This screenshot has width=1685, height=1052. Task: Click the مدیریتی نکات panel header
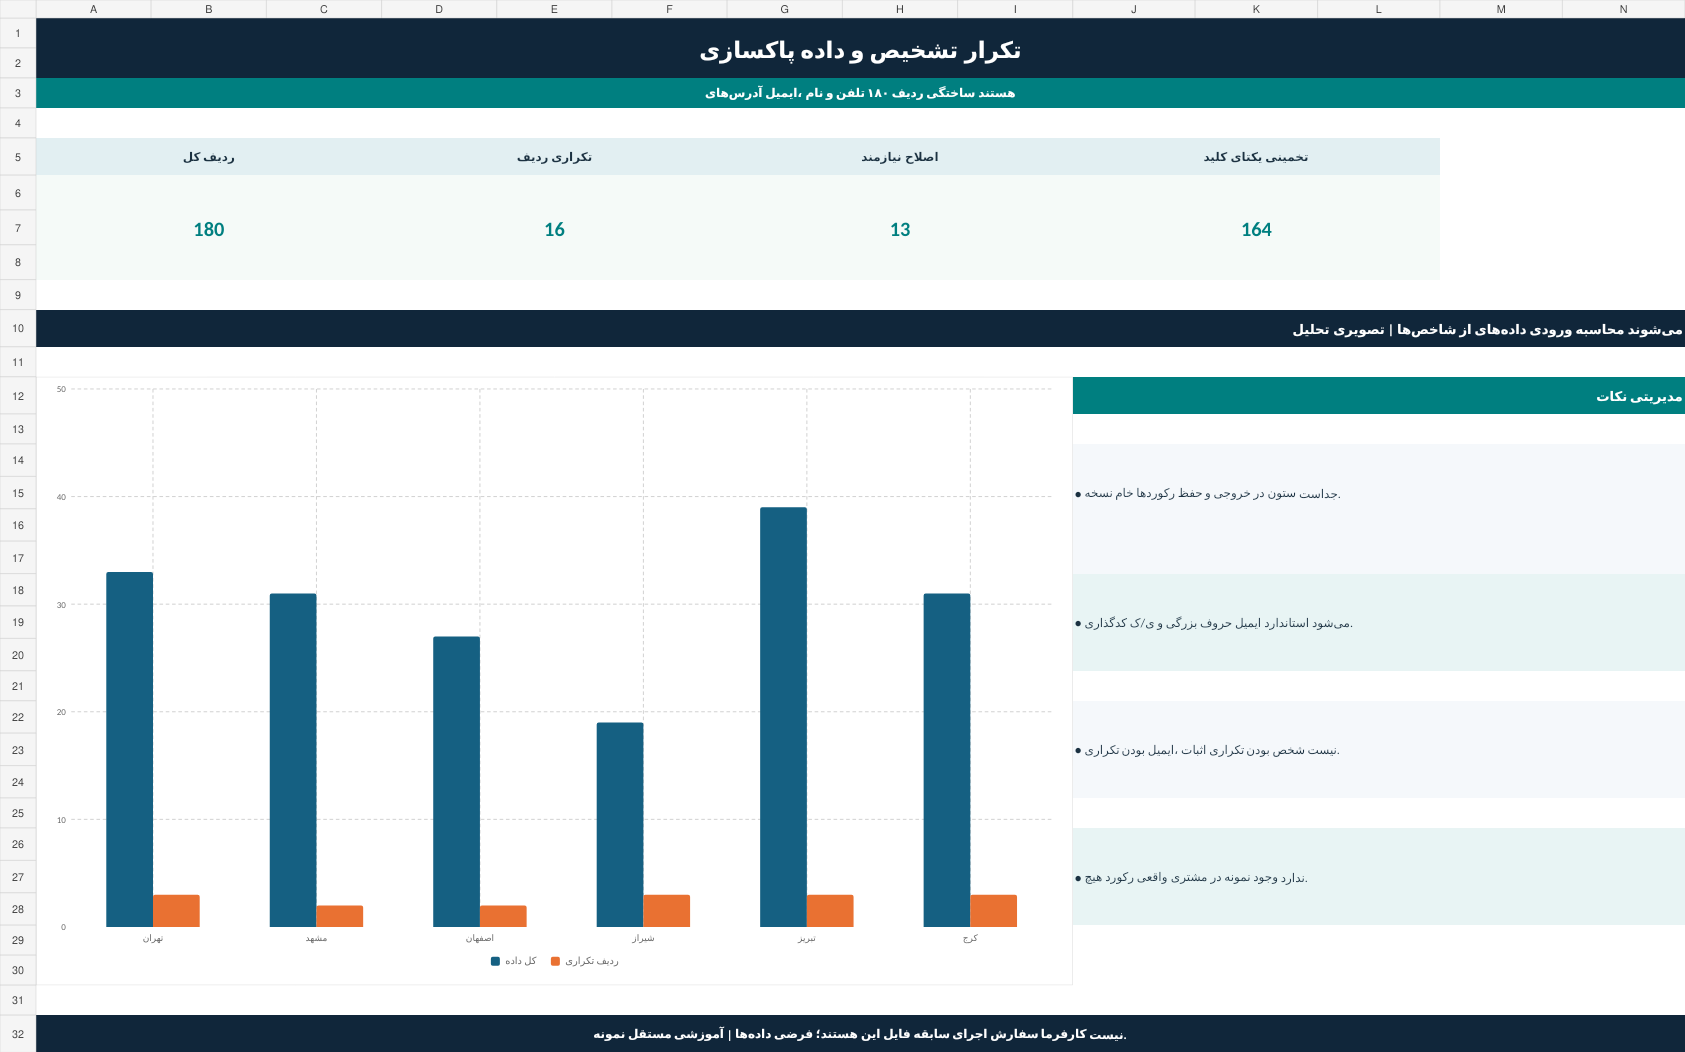(x=1379, y=396)
